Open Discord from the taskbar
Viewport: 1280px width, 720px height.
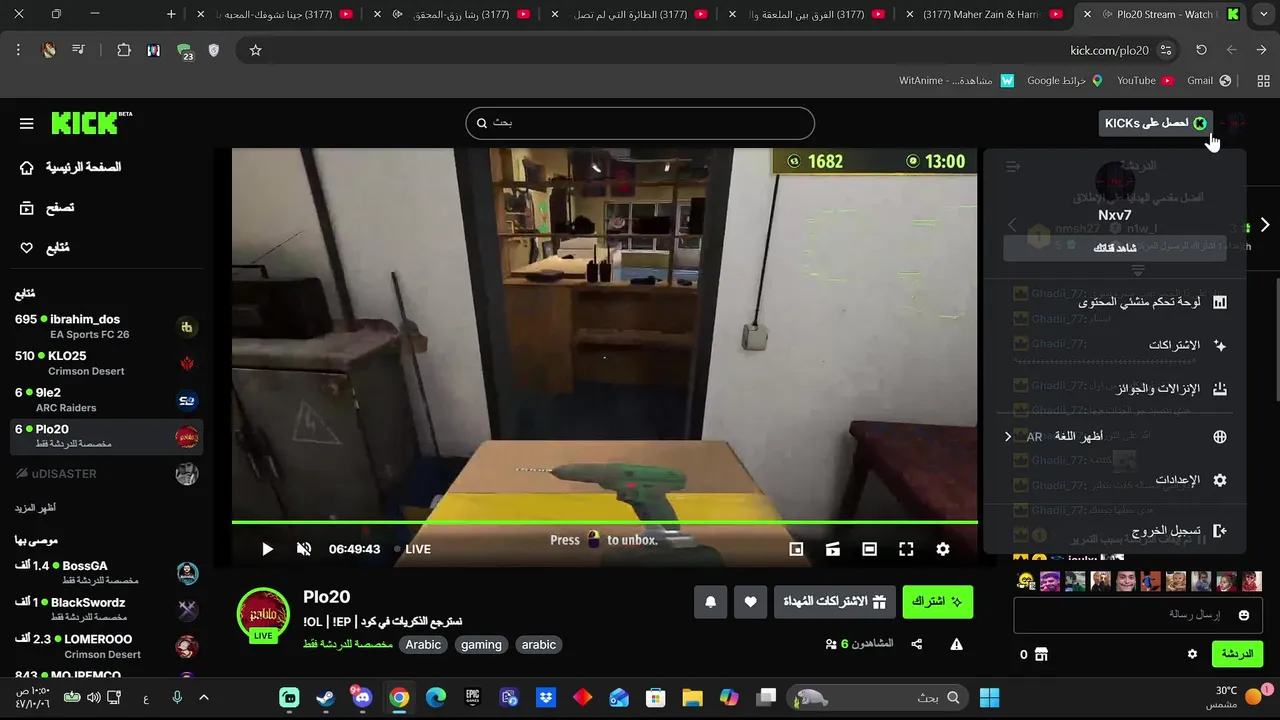point(362,698)
